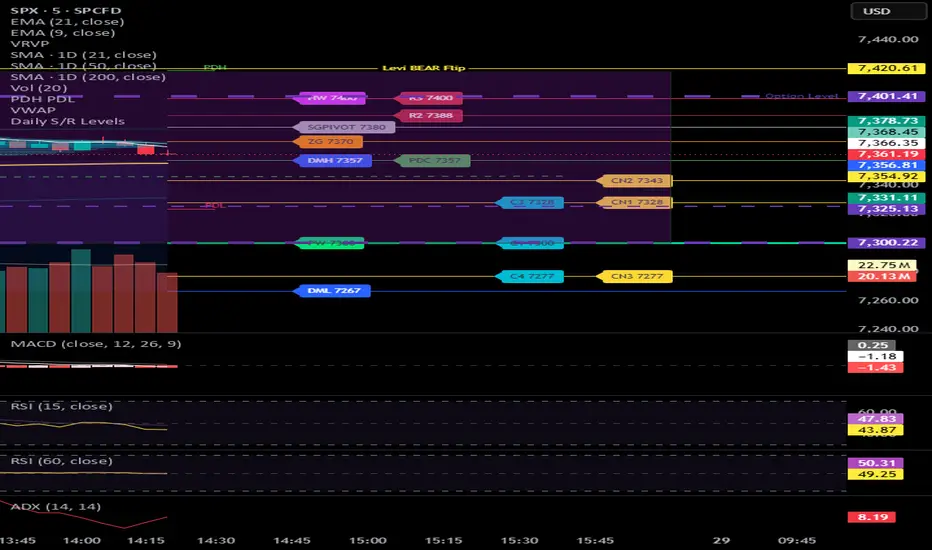Select the CN1 7328 level tag
The width and height of the screenshot is (932, 550).
point(635,203)
